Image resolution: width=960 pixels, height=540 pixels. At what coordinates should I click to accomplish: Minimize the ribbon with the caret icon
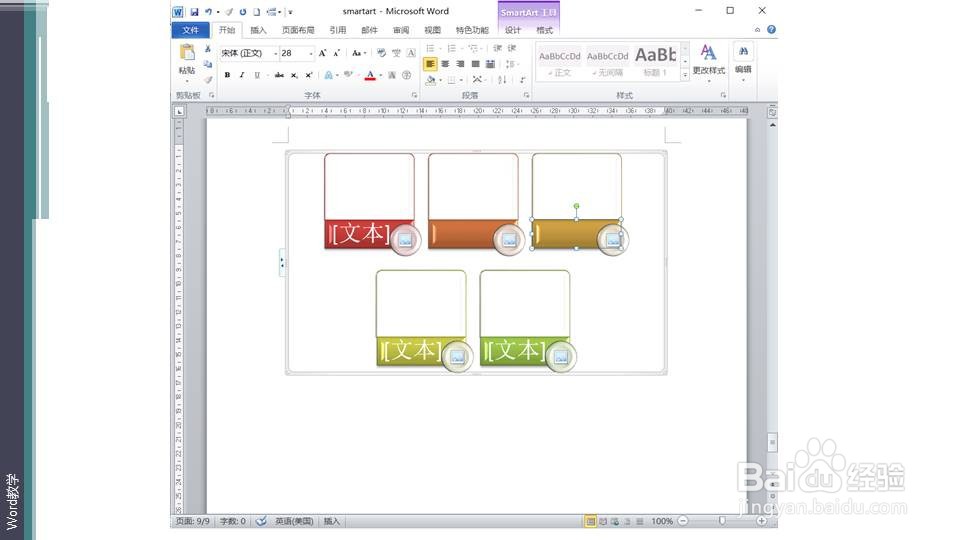[757, 29]
